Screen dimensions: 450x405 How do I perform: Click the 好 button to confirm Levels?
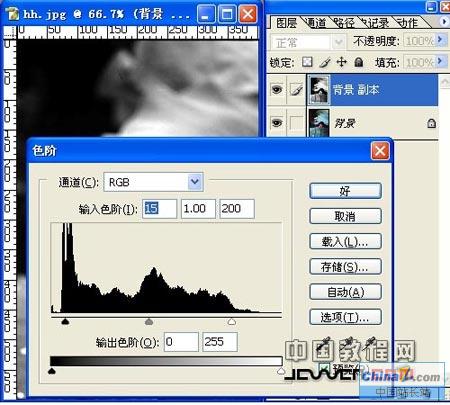[345, 191]
